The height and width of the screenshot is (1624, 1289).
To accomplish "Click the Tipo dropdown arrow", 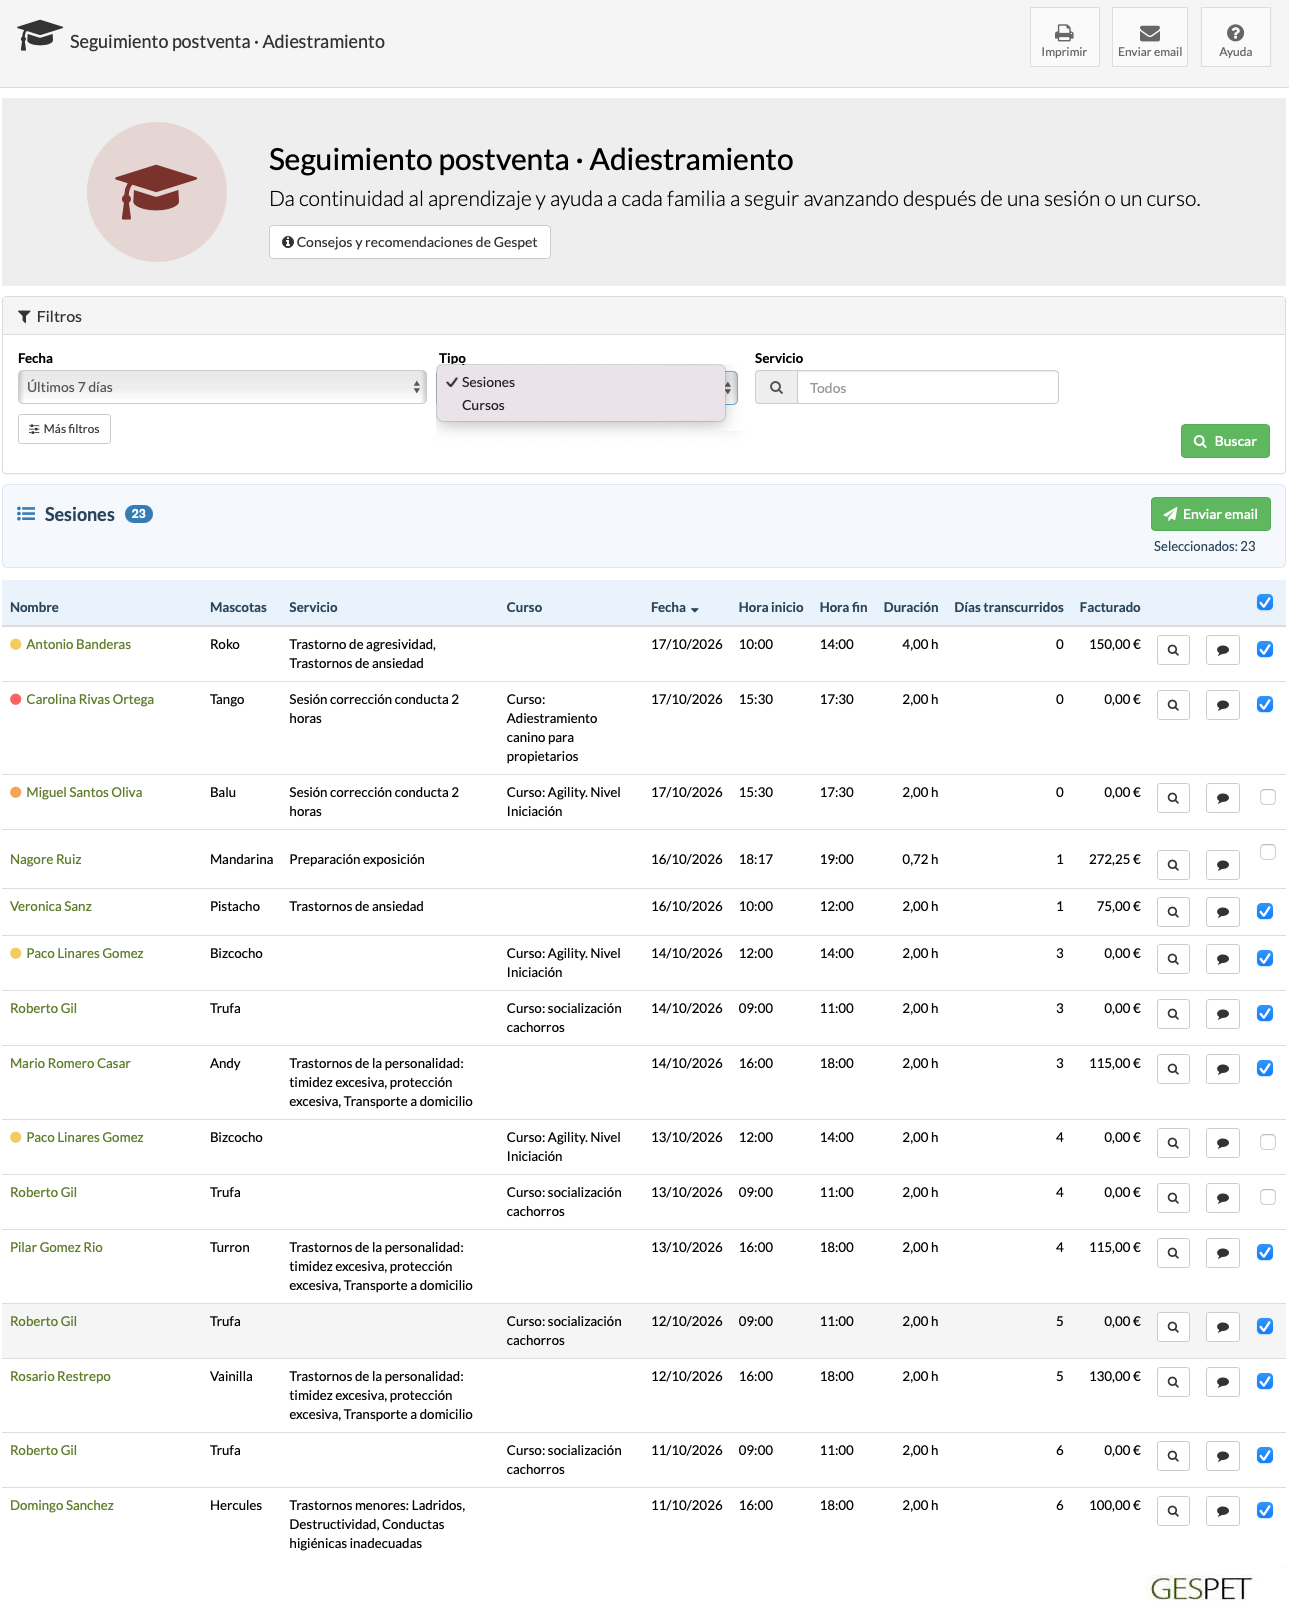I will coord(730,388).
